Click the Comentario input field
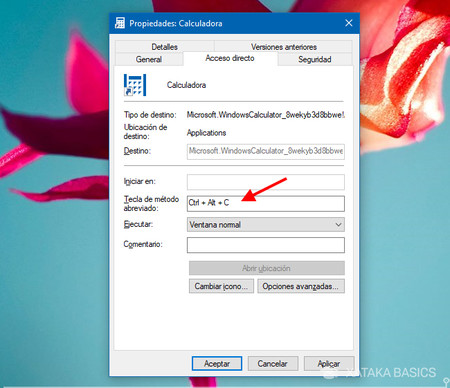The height and width of the screenshot is (388, 450). coord(266,245)
